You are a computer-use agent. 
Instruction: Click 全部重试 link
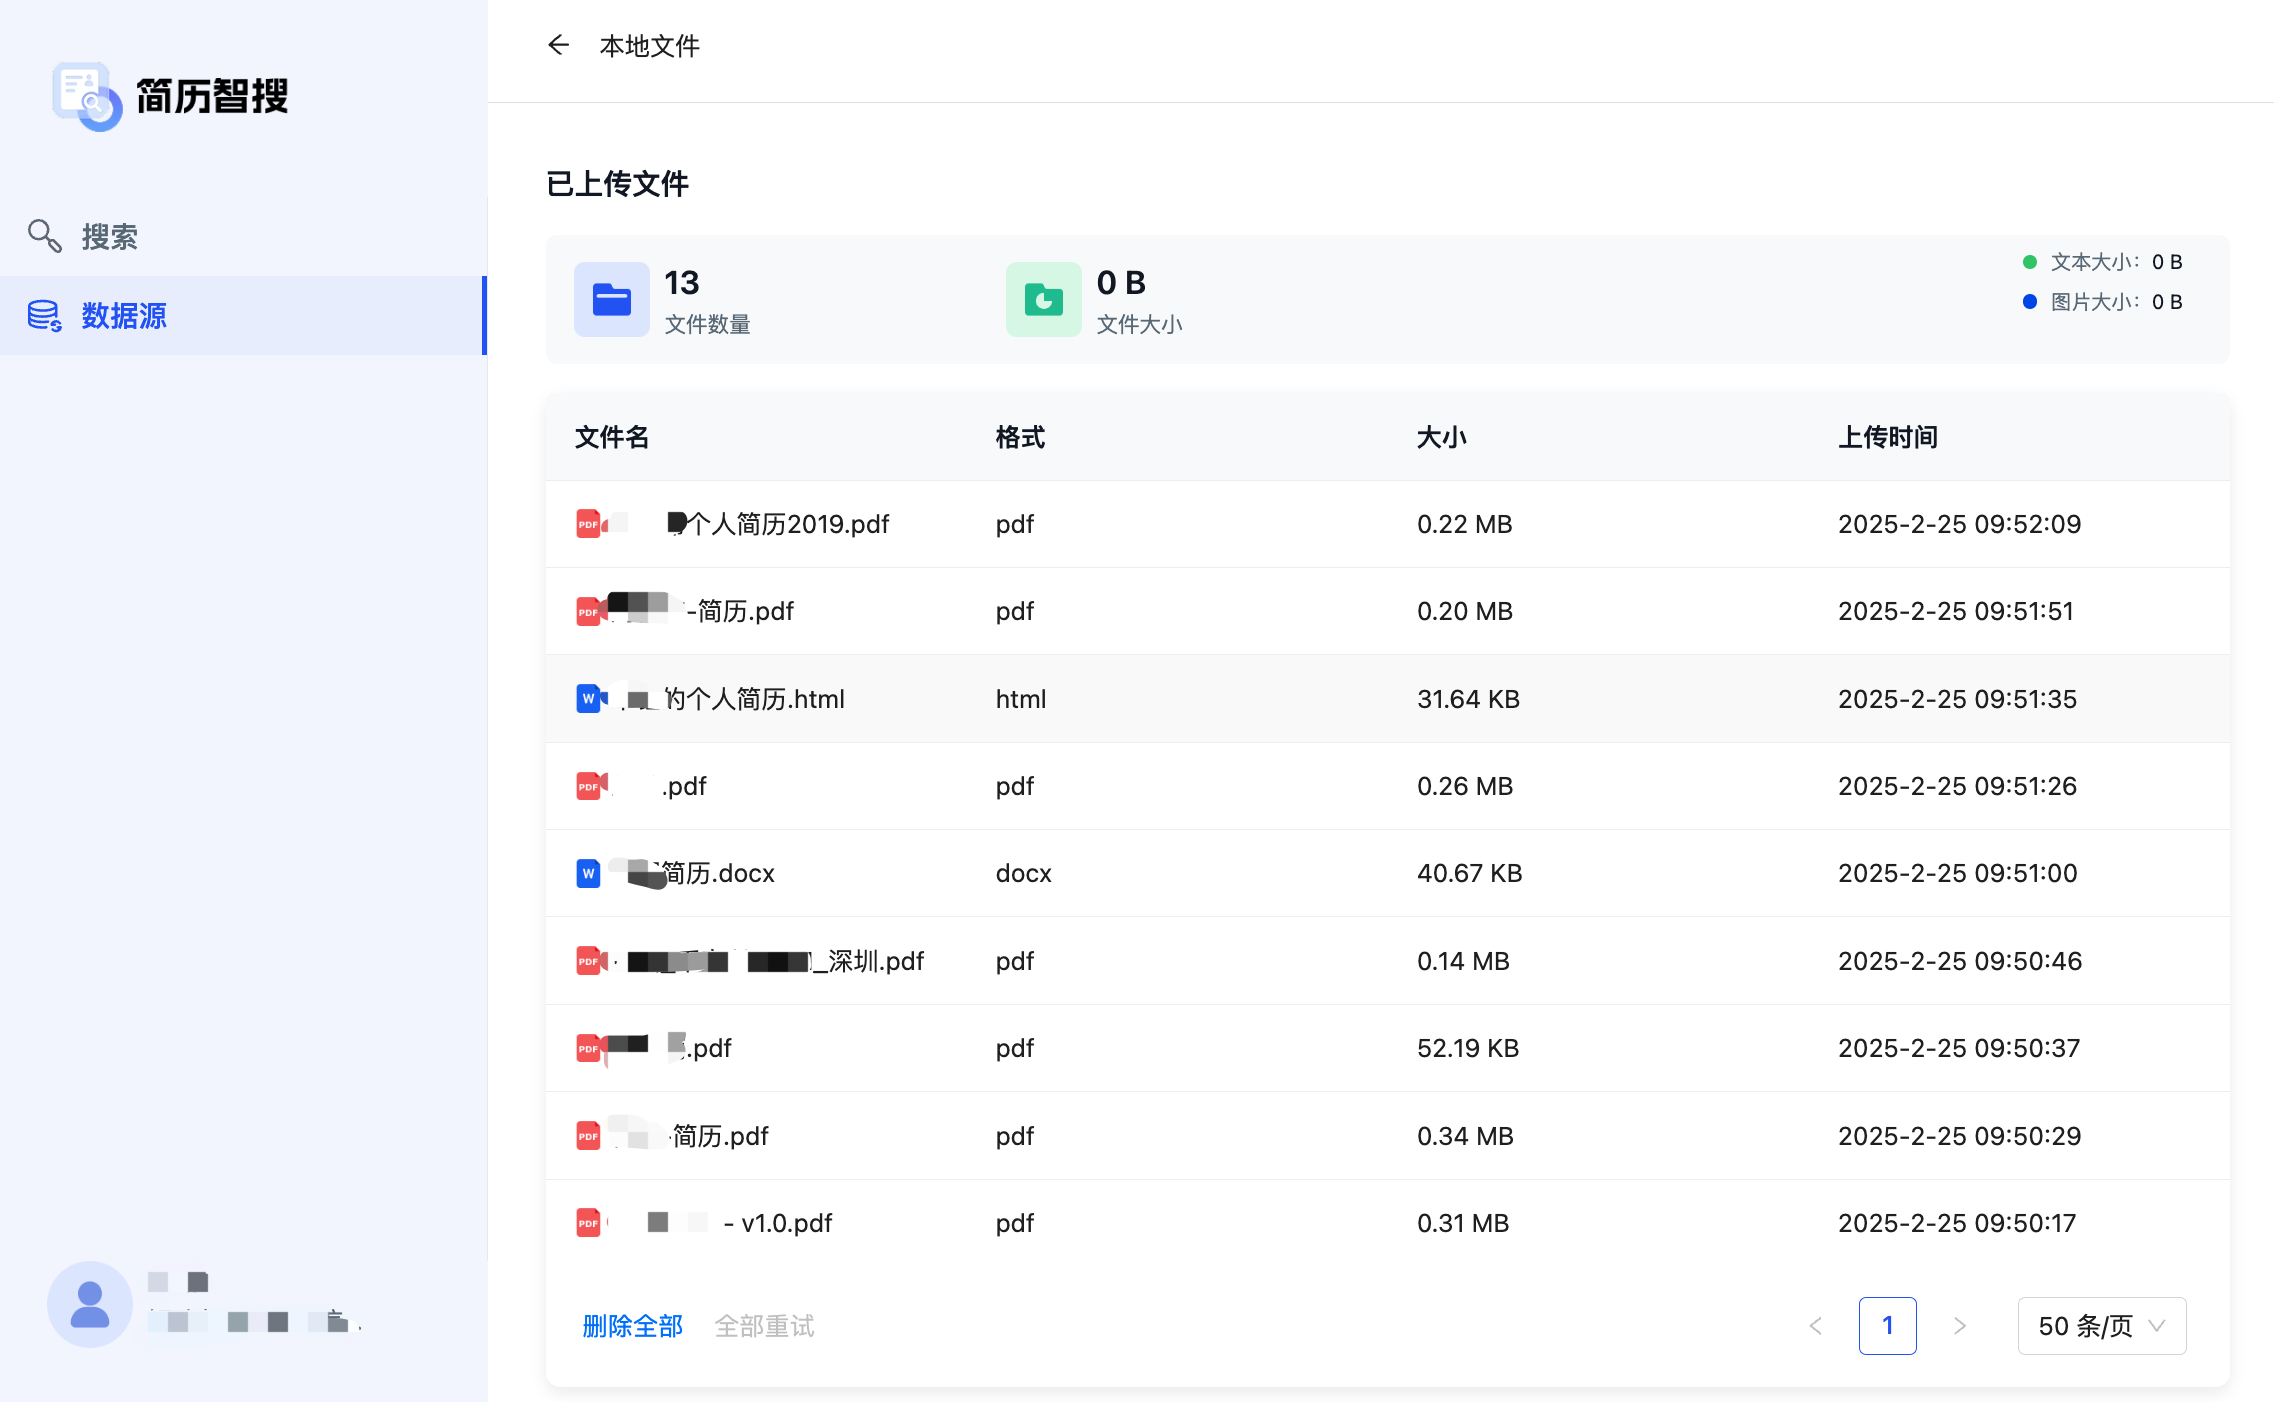pos(764,1326)
